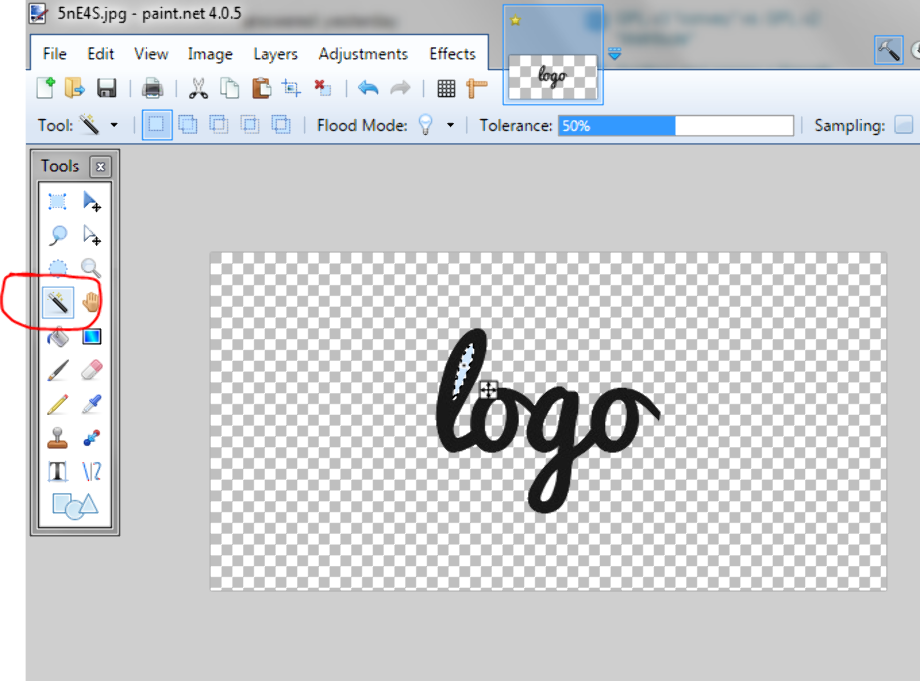Select the Paint Bucket tool
The height and width of the screenshot is (681, 920).
coord(58,336)
